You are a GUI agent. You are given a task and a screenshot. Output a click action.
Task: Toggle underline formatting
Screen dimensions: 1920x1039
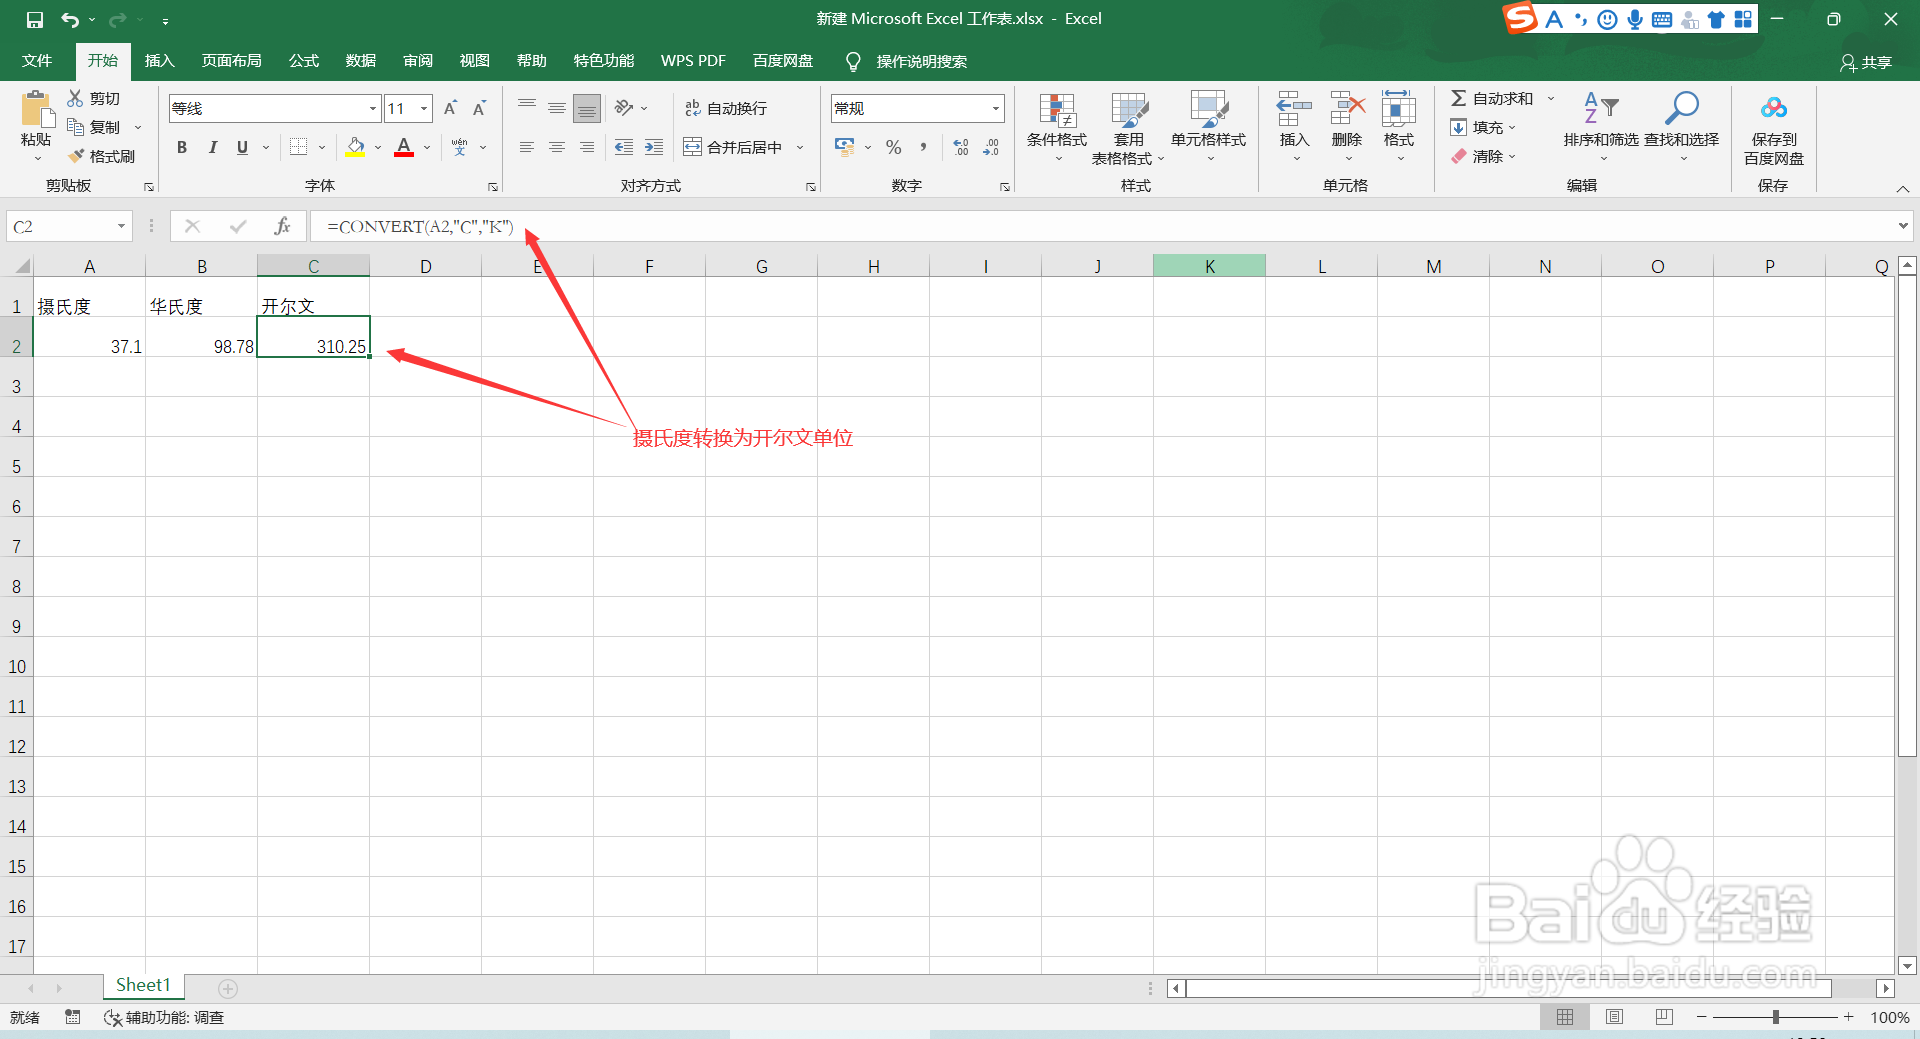(x=242, y=147)
